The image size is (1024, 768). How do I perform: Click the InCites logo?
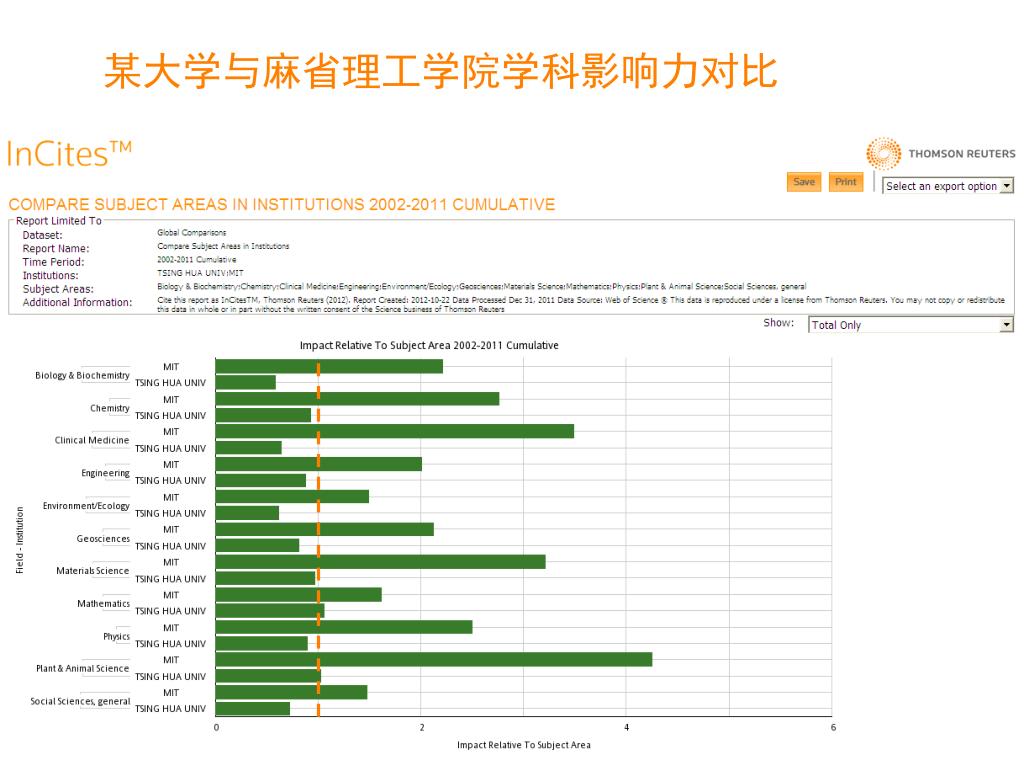click(x=69, y=155)
